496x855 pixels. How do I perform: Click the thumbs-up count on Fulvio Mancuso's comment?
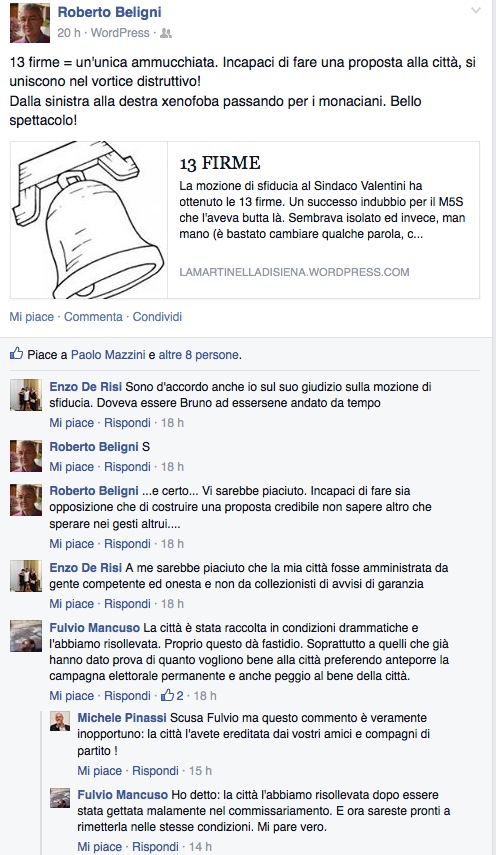172,695
